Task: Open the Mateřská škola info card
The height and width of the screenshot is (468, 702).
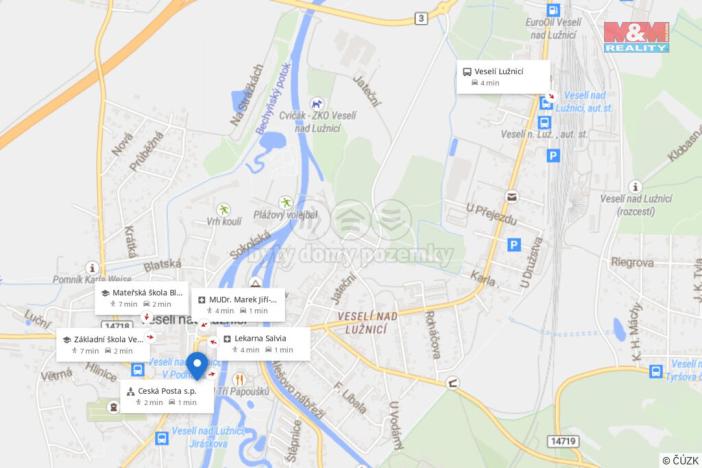Action: (x=141, y=298)
